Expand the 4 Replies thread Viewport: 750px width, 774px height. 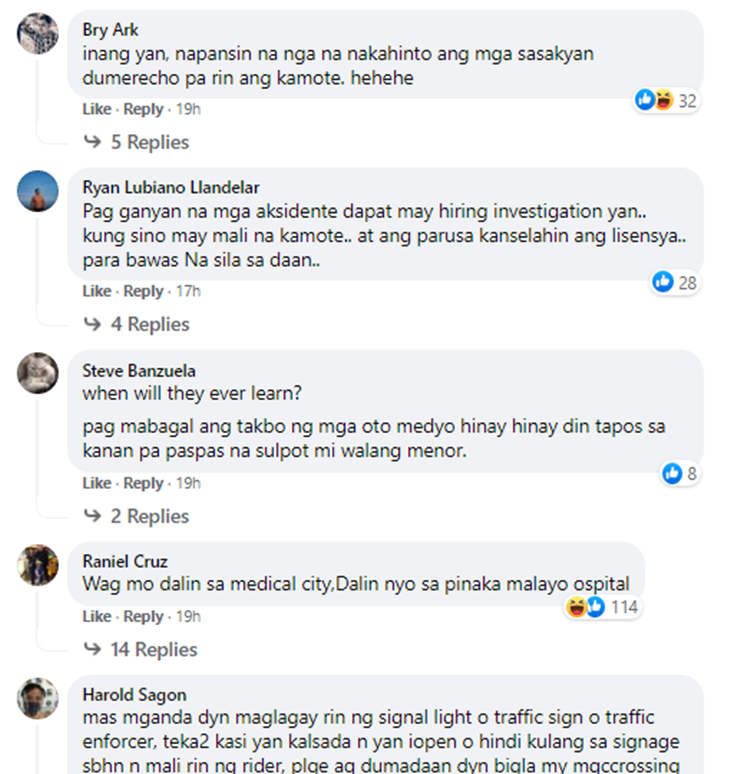(137, 324)
